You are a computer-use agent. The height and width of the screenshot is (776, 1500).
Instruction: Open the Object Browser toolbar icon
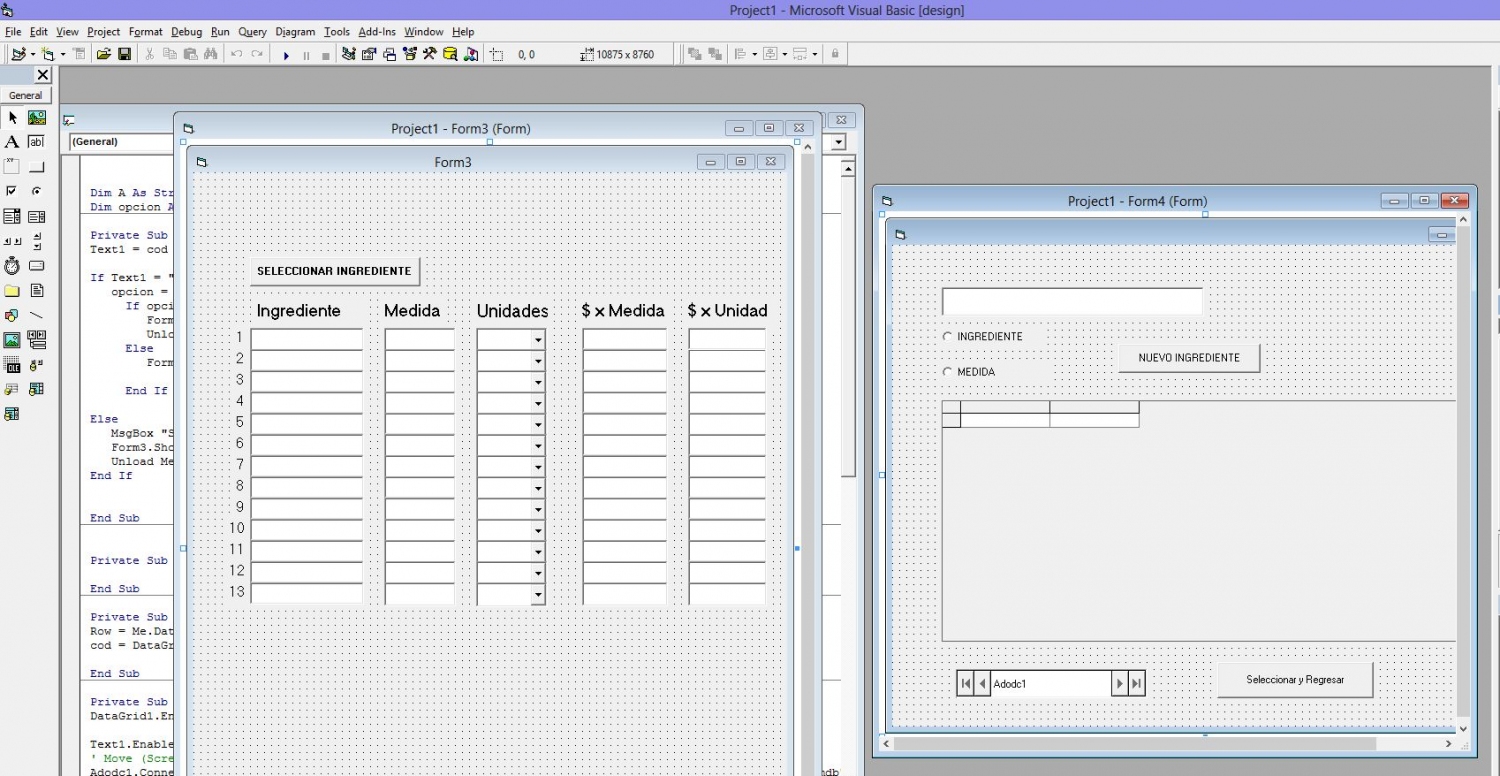coord(409,54)
